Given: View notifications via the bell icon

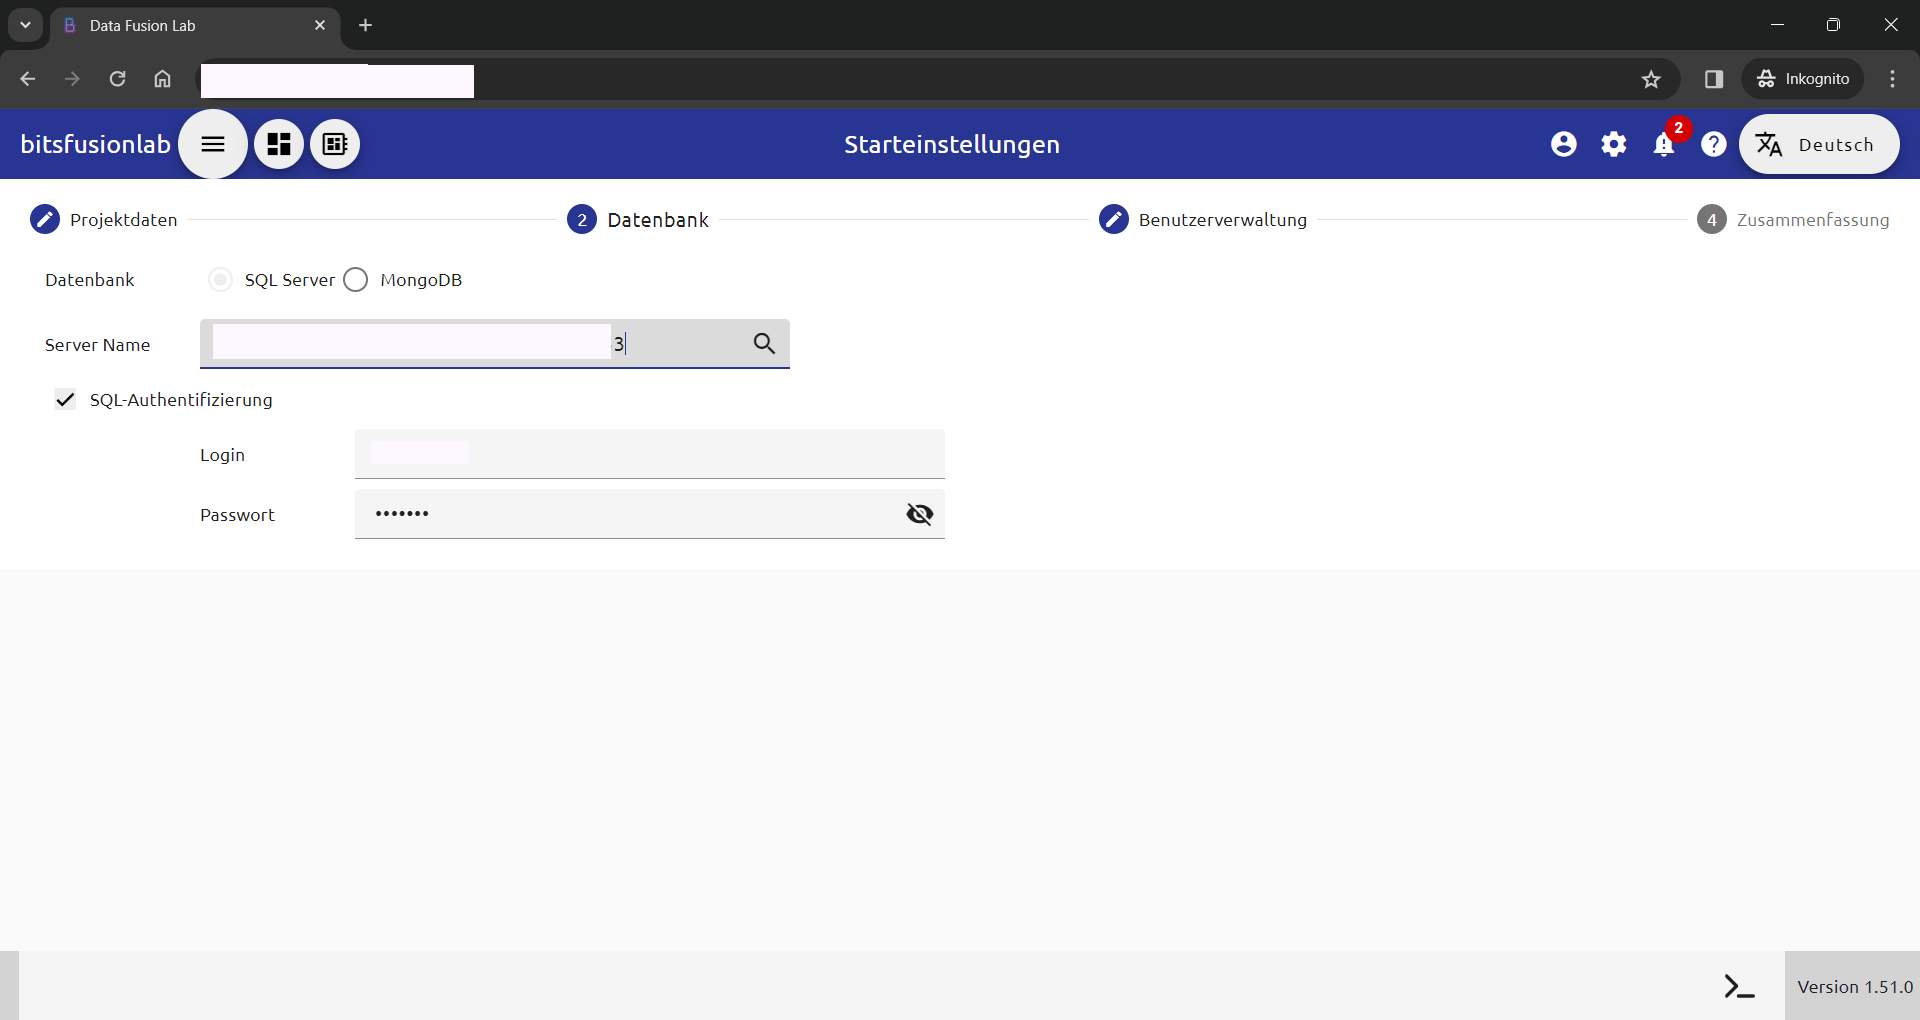Looking at the screenshot, I should 1664,145.
